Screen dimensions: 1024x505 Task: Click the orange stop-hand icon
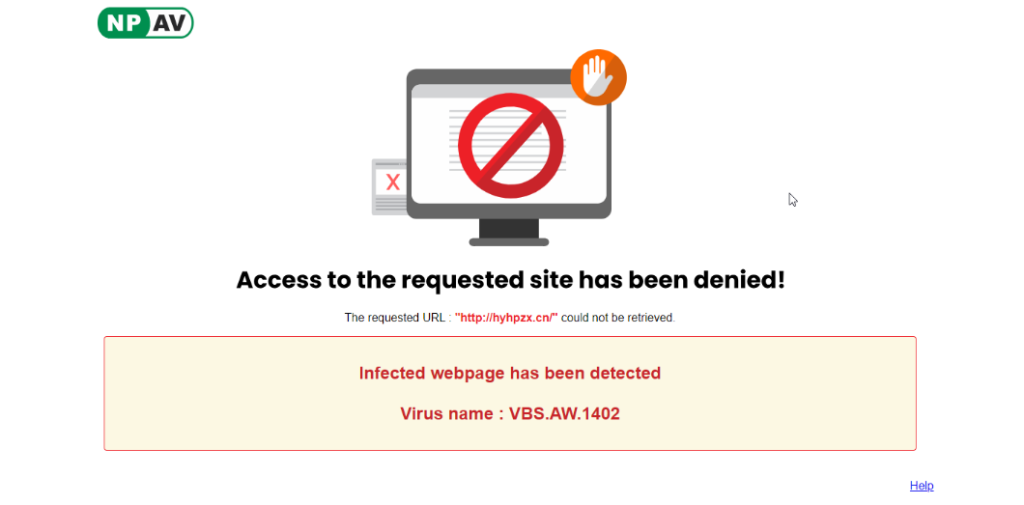tap(598, 77)
